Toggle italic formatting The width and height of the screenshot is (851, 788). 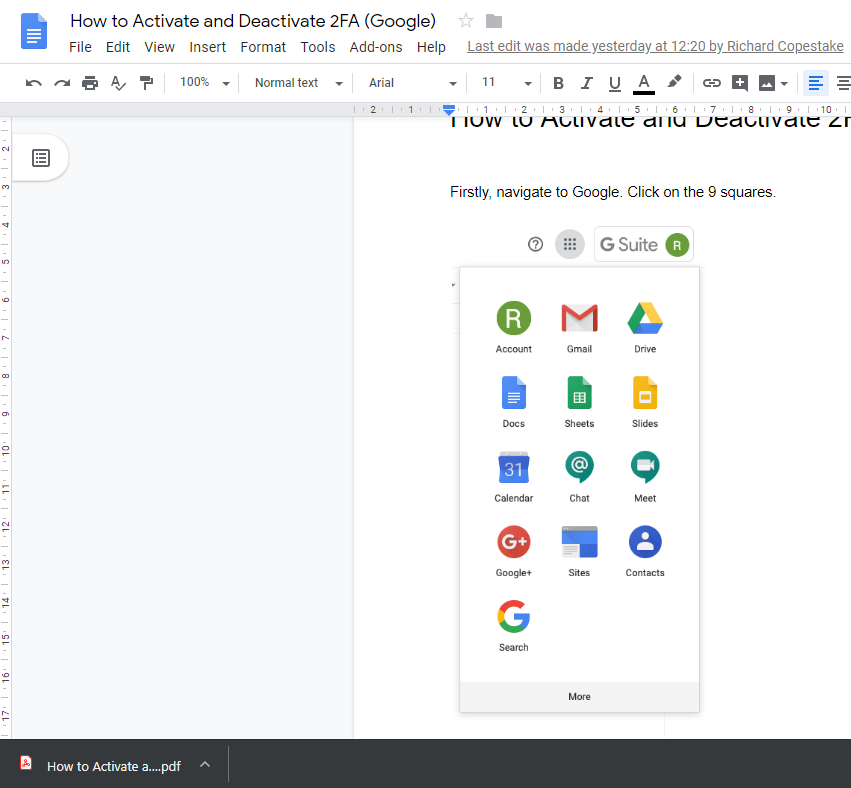pyautogui.click(x=586, y=83)
